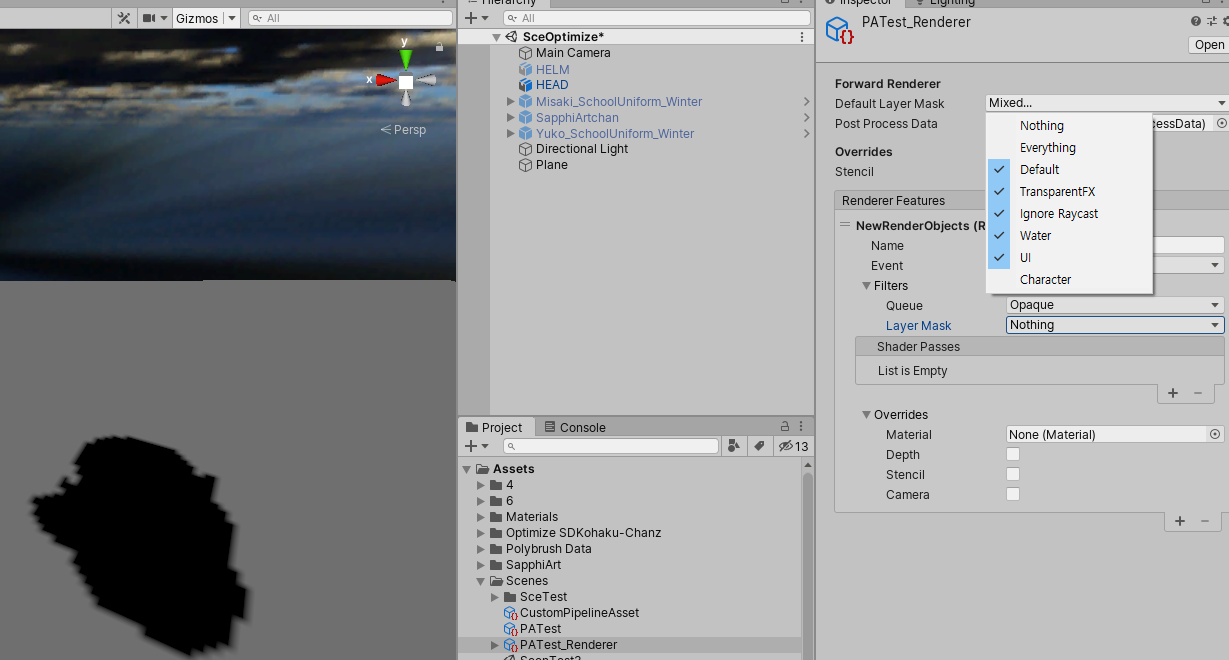
Task: Click the Hierarchy search field
Action: [x=657, y=18]
